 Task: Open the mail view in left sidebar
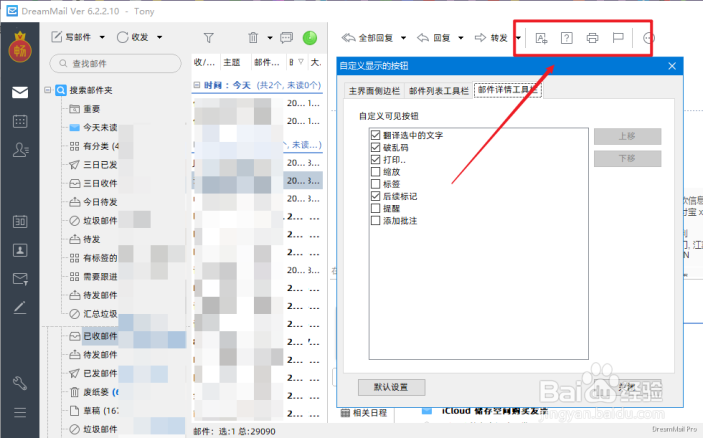coord(20,92)
